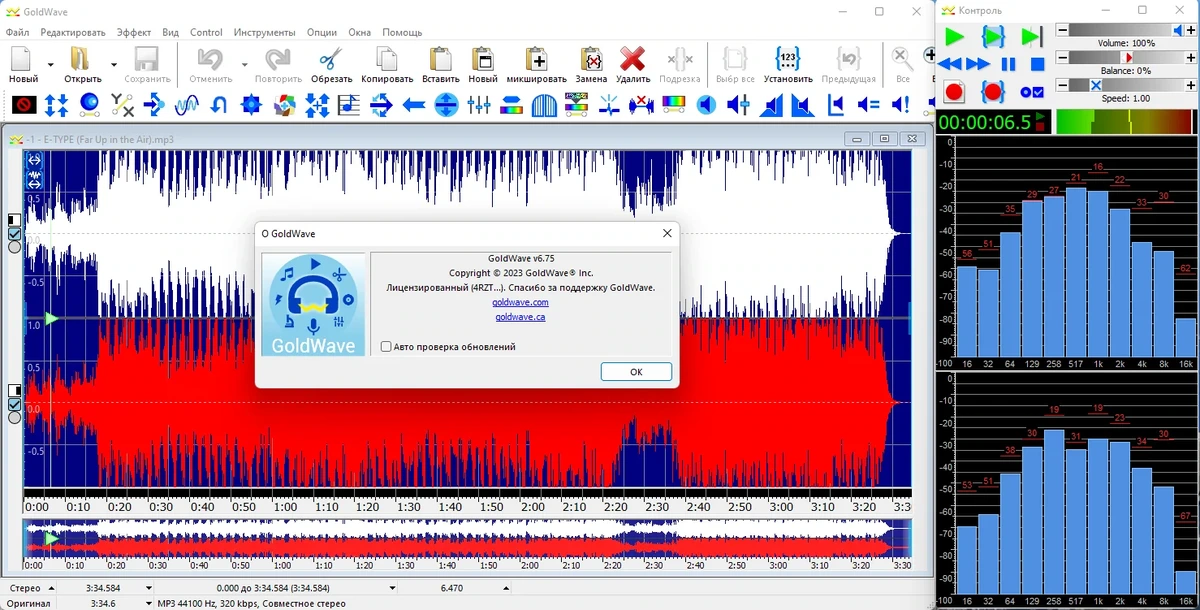Select the lower channel round radio button
The image size is (1200, 610).
pos(14,417)
